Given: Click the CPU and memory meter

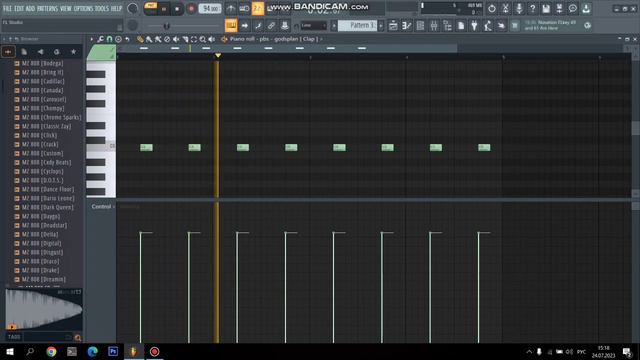Looking at the screenshot, I should coord(451,9).
